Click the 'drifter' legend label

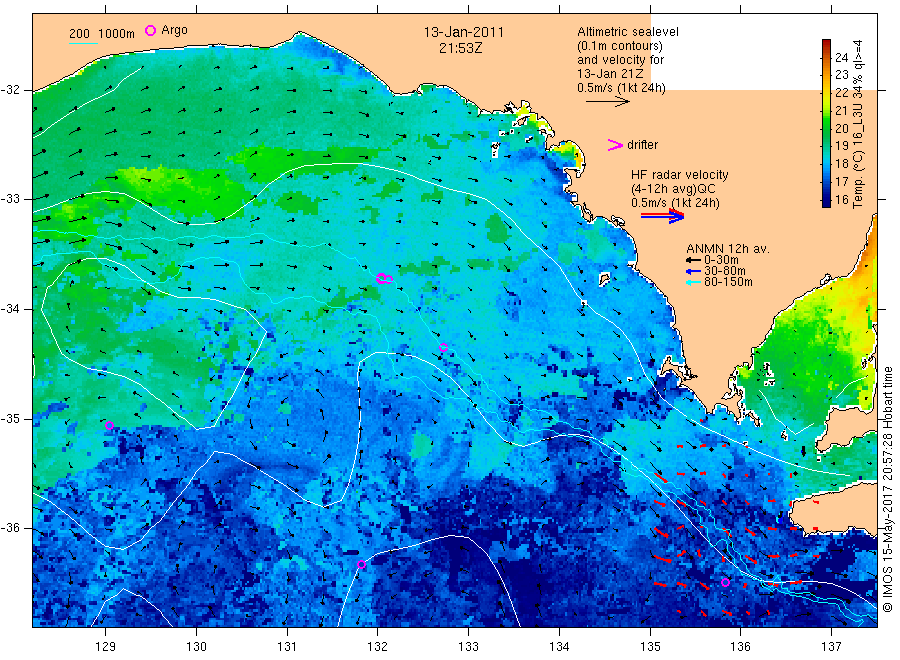642,145
